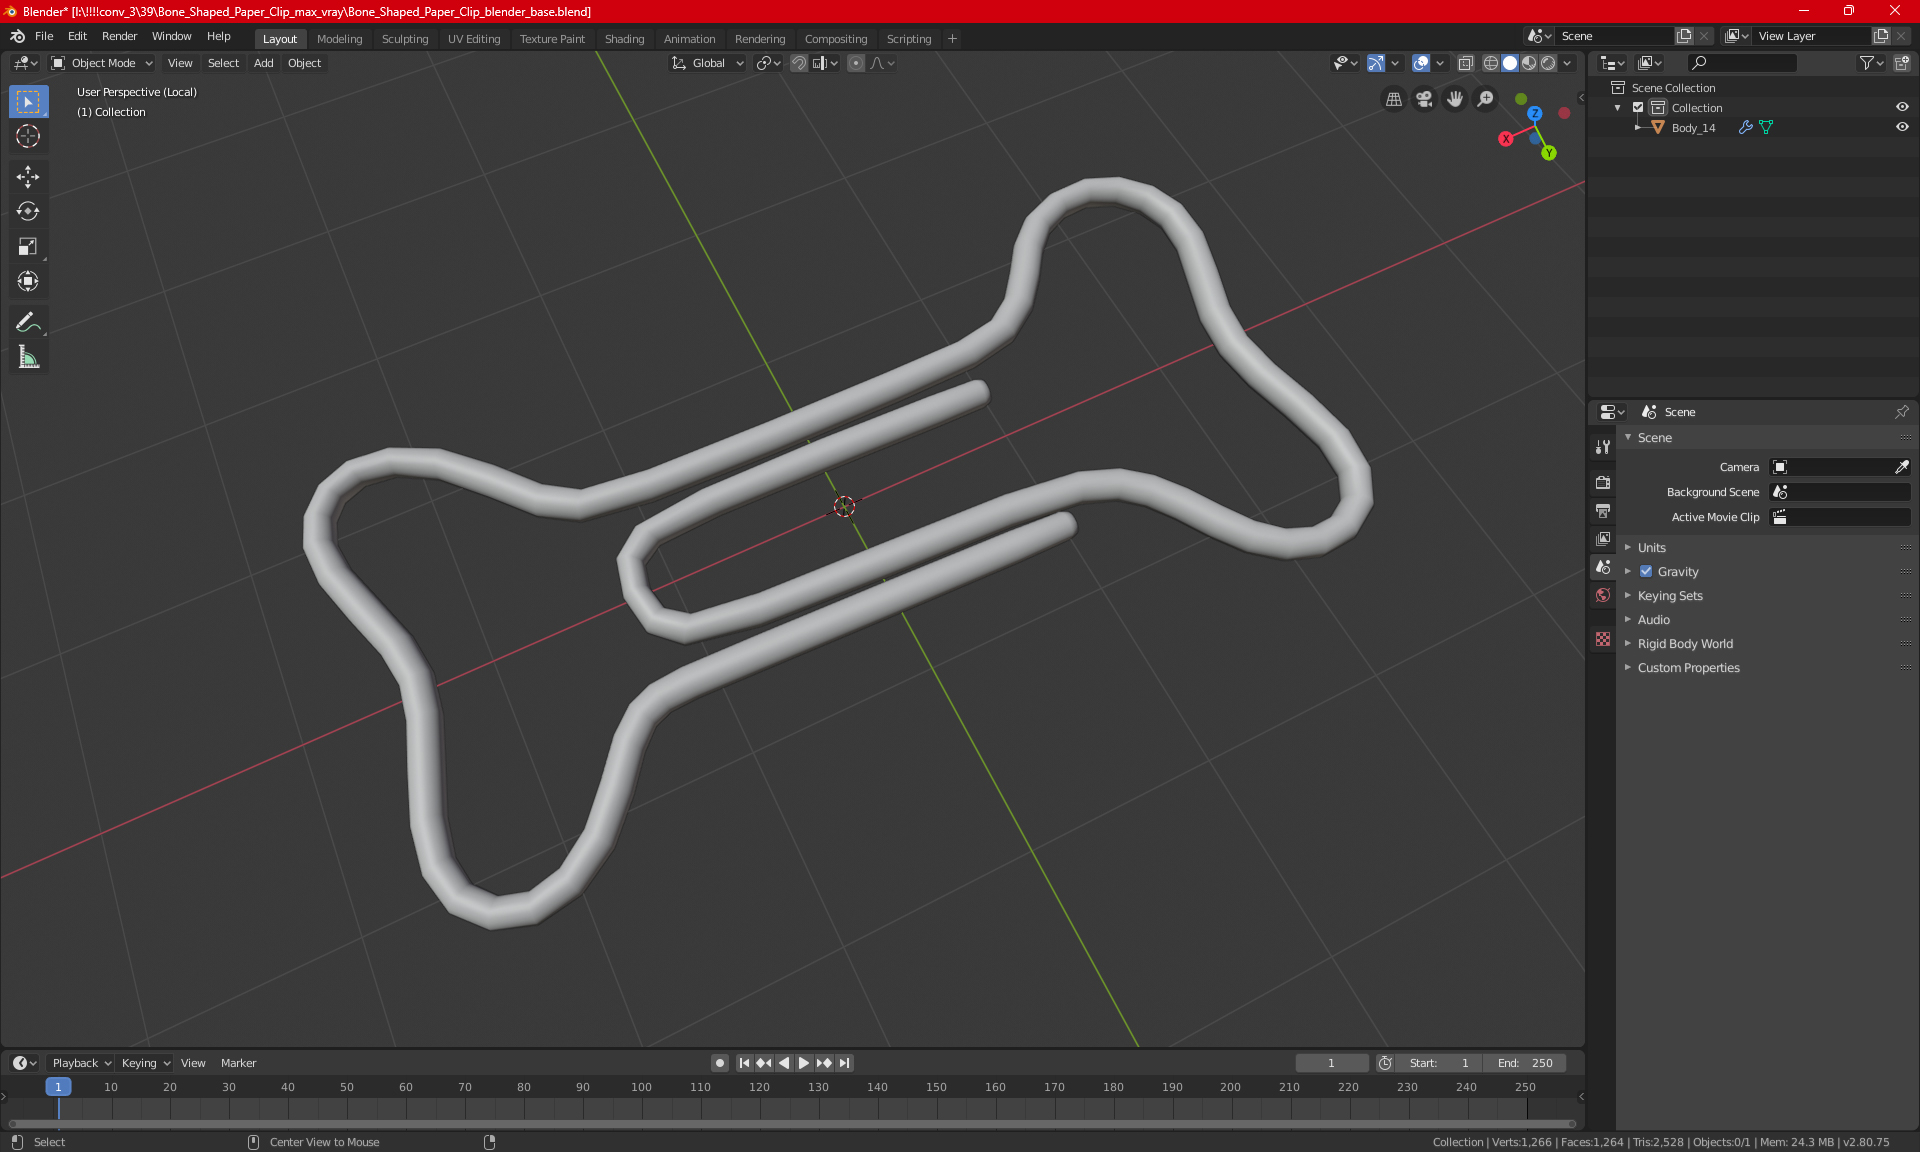Jump to the end frame
Screen dimensions: 1920x1152
[844, 1063]
